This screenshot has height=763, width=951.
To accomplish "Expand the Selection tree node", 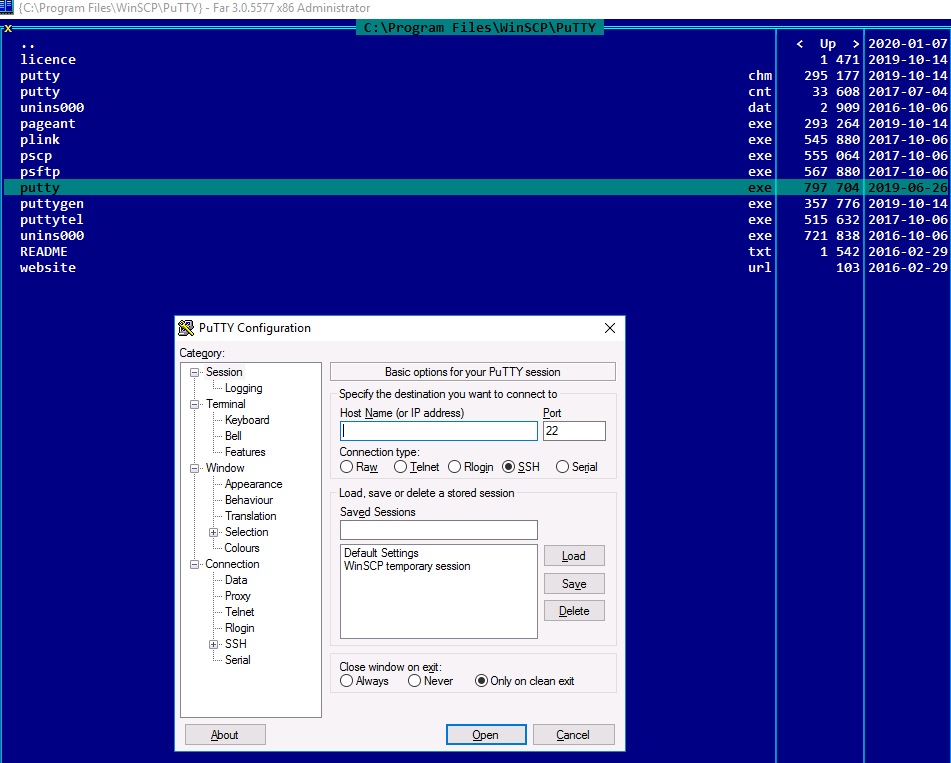I will pyautogui.click(x=213, y=533).
